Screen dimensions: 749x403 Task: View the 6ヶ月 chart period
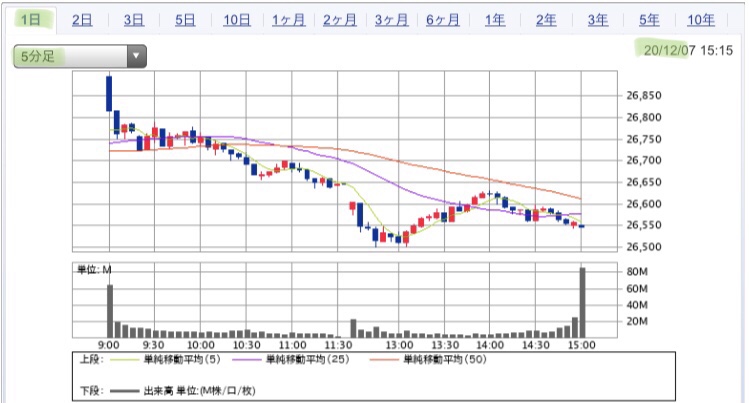[x=443, y=20]
